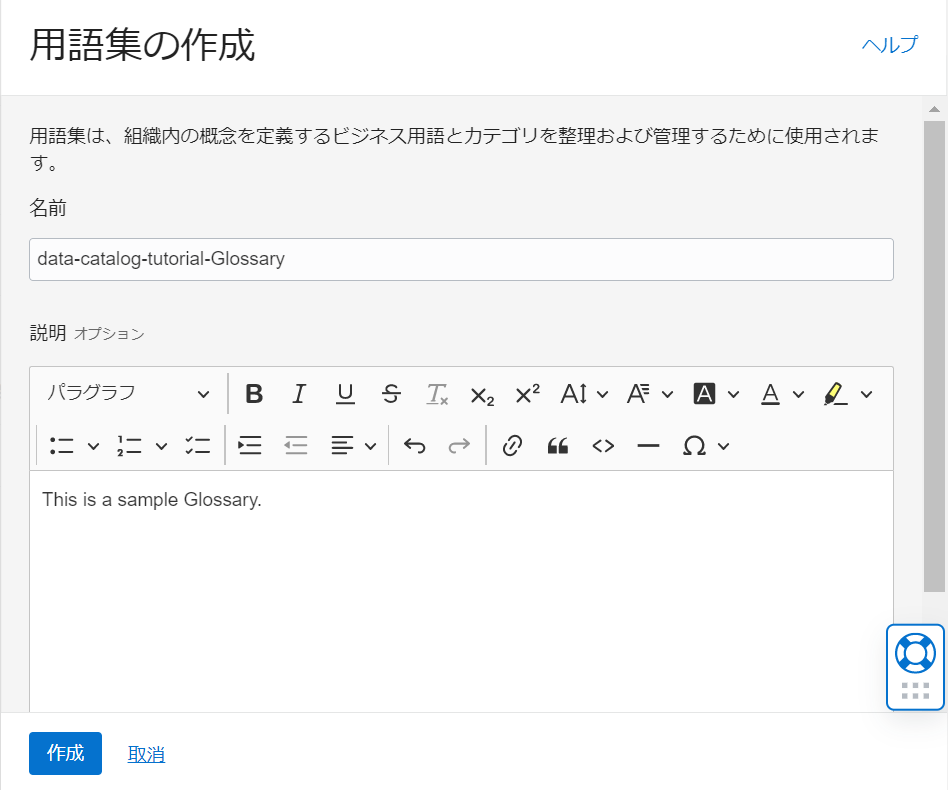Open the パラグラフ heading style dropdown

tap(128, 394)
